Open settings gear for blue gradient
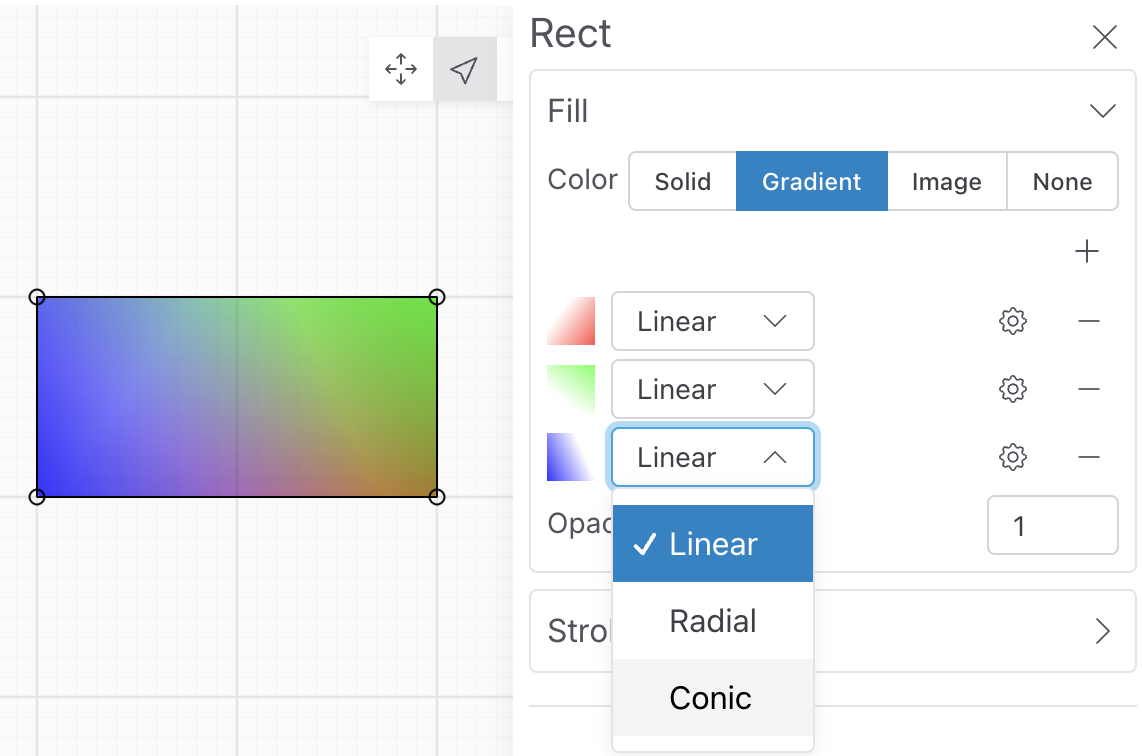The width and height of the screenshot is (1142, 756). pos(1013,457)
